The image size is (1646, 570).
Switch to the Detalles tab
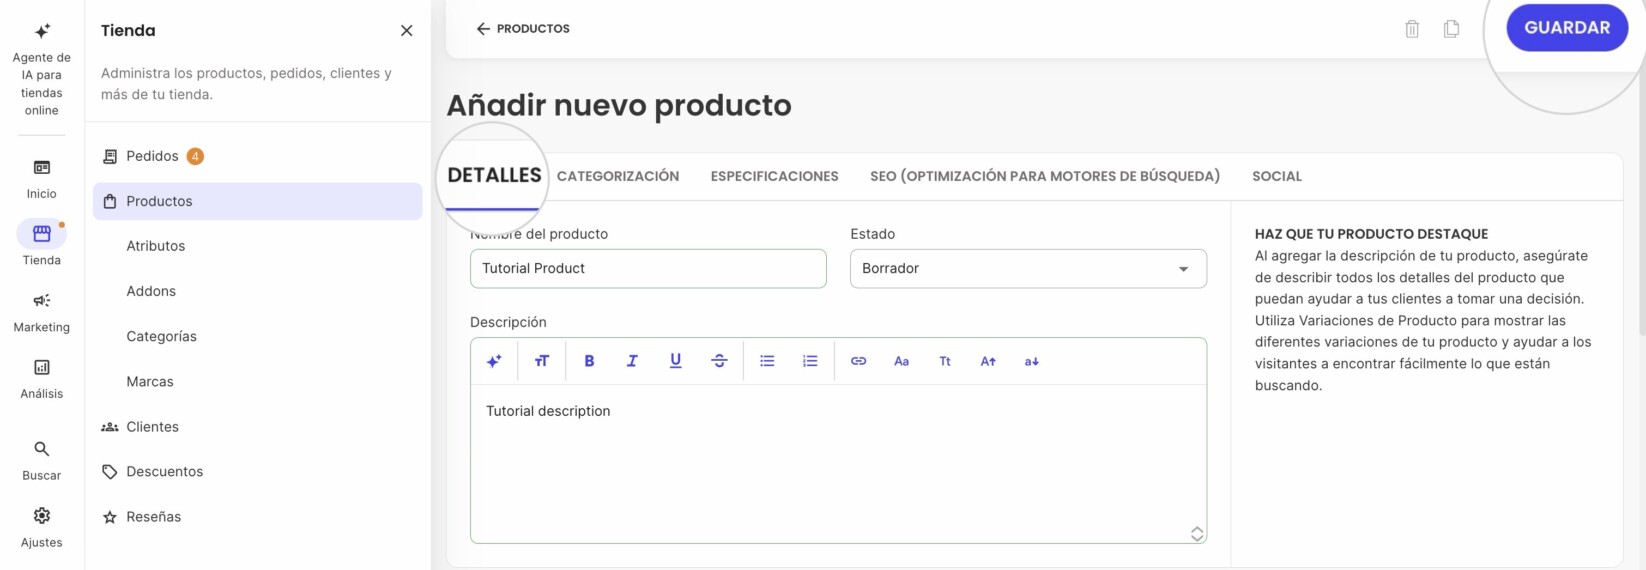(x=494, y=175)
